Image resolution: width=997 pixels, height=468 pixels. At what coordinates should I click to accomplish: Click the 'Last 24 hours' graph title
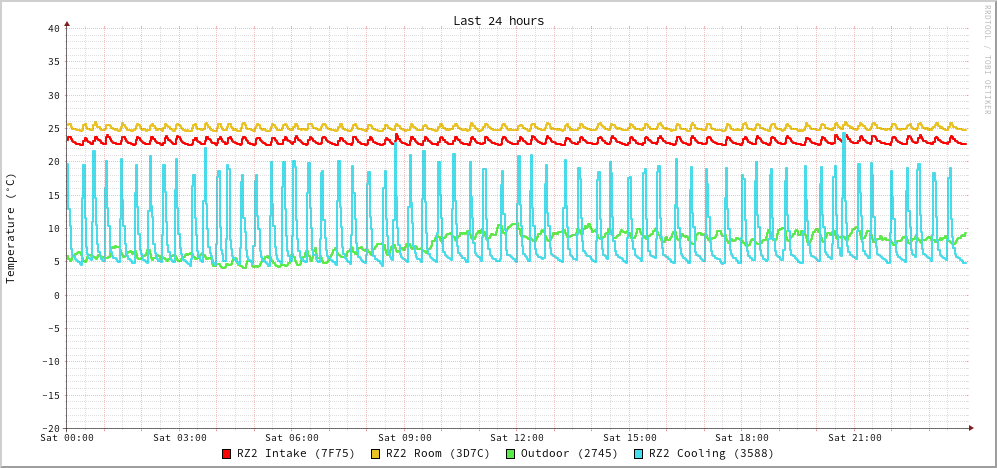pos(498,21)
